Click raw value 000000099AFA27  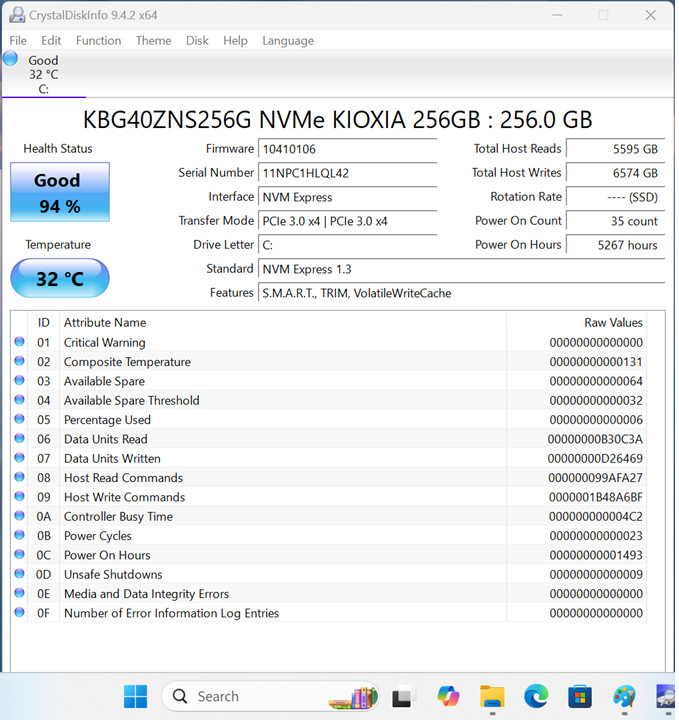click(595, 478)
